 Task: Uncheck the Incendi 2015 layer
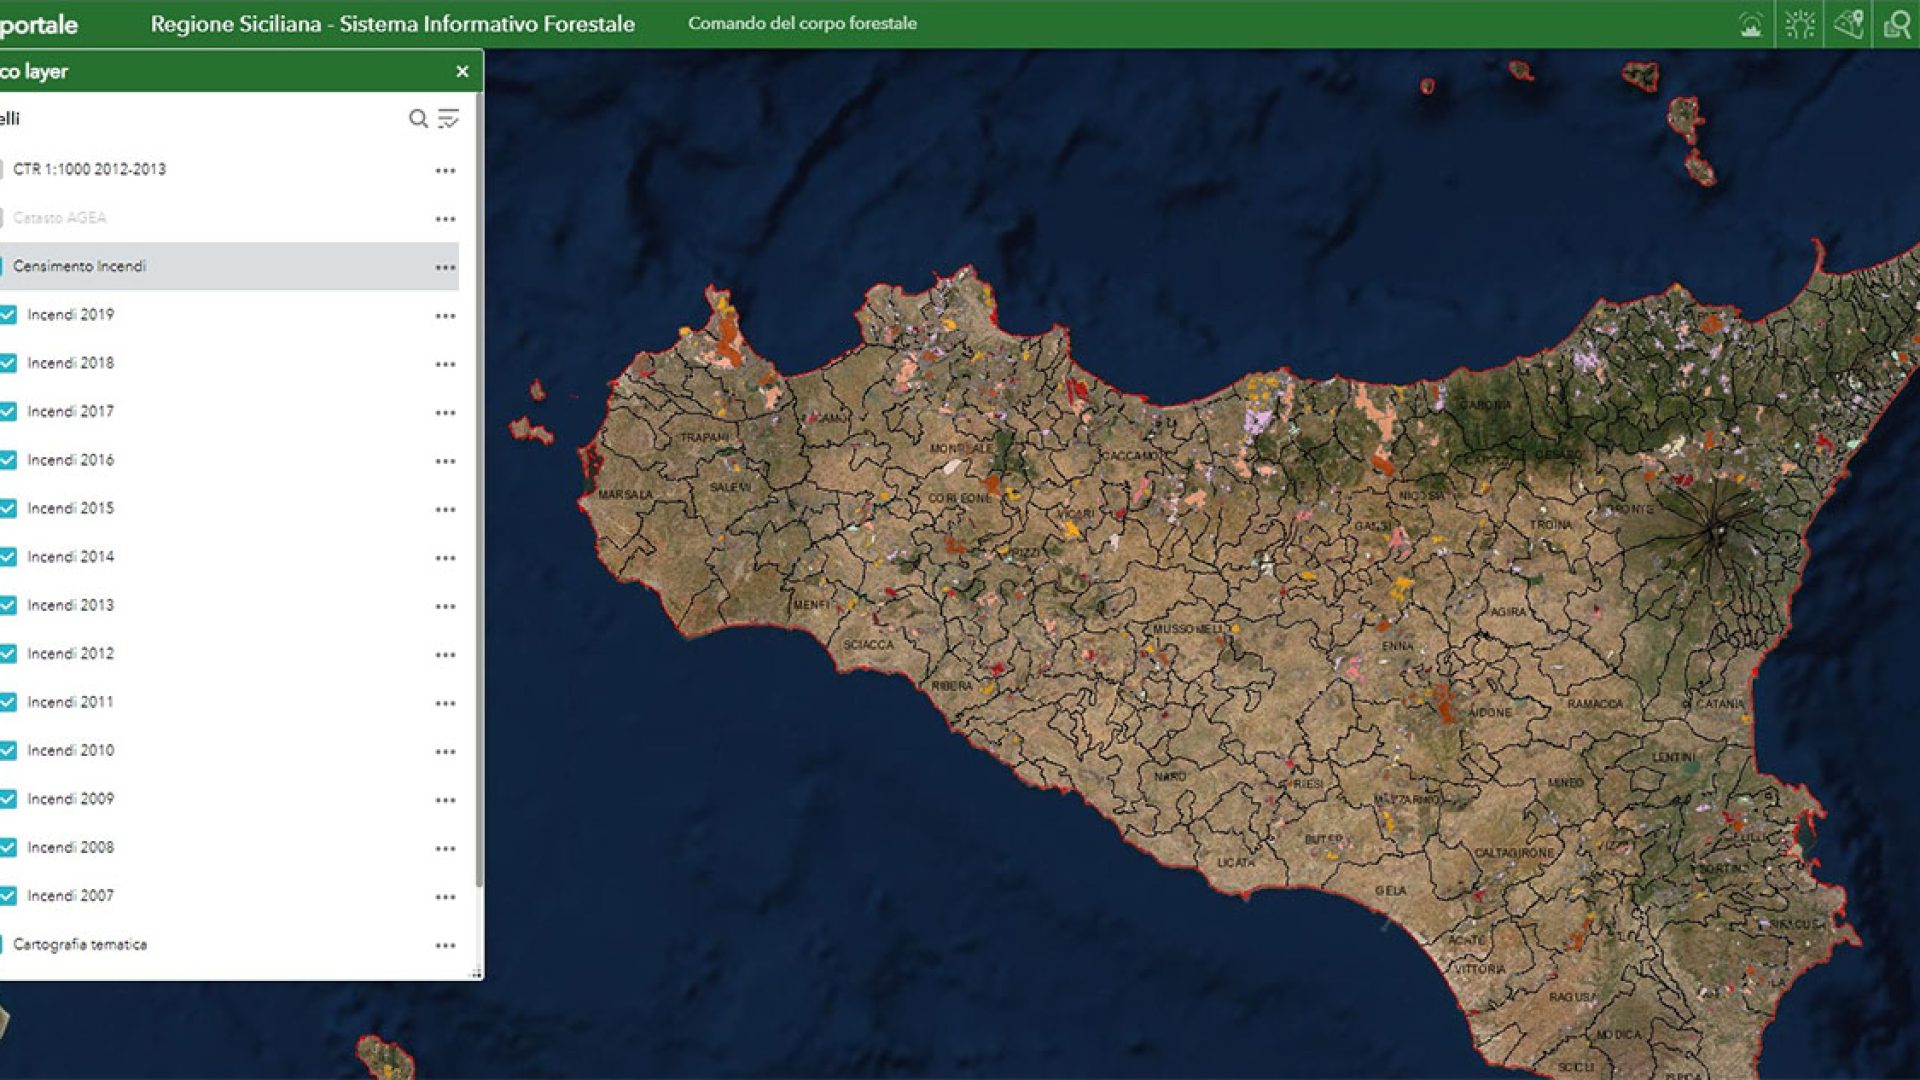tap(8, 509)
